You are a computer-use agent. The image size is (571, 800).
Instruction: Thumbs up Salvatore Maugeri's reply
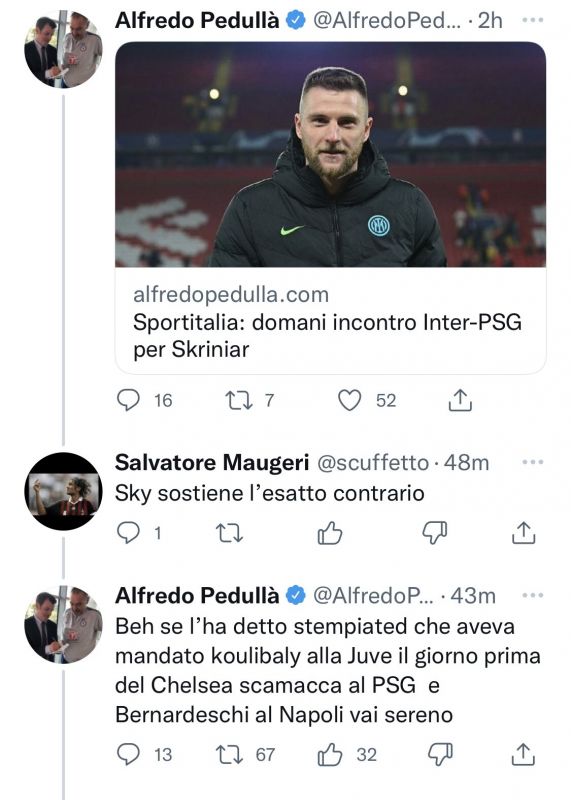tap(330, 533)
